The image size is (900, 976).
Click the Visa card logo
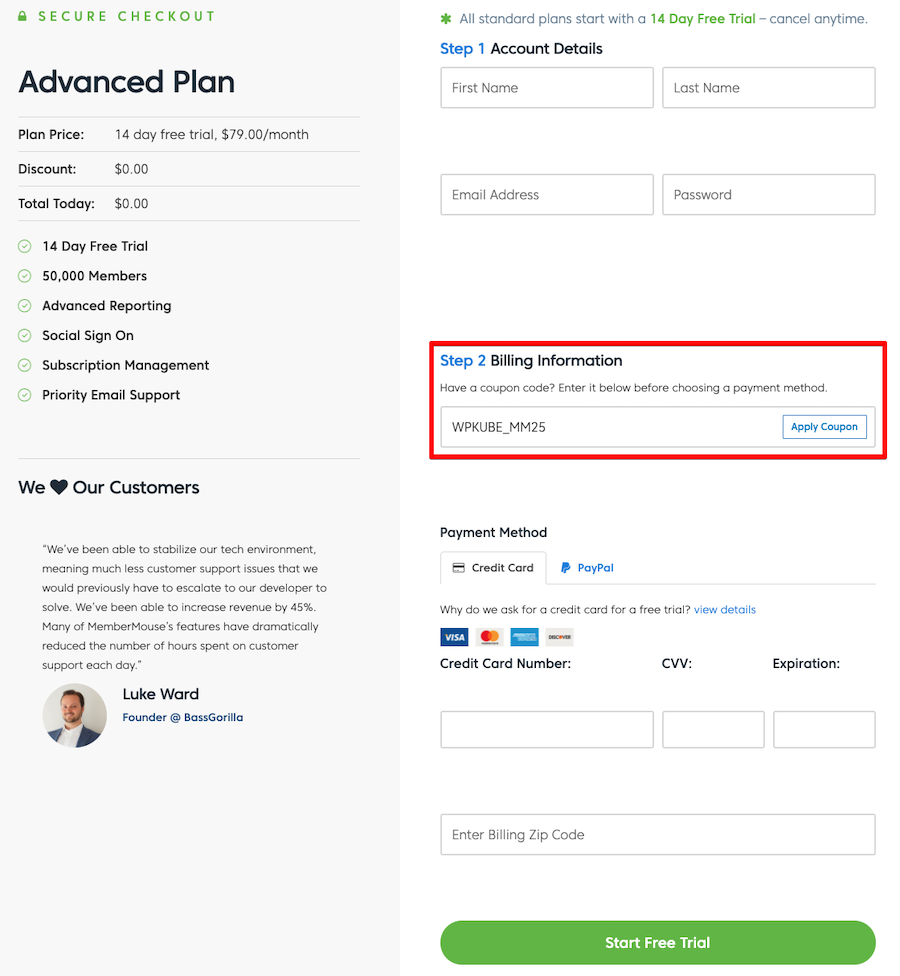(454, 637)
